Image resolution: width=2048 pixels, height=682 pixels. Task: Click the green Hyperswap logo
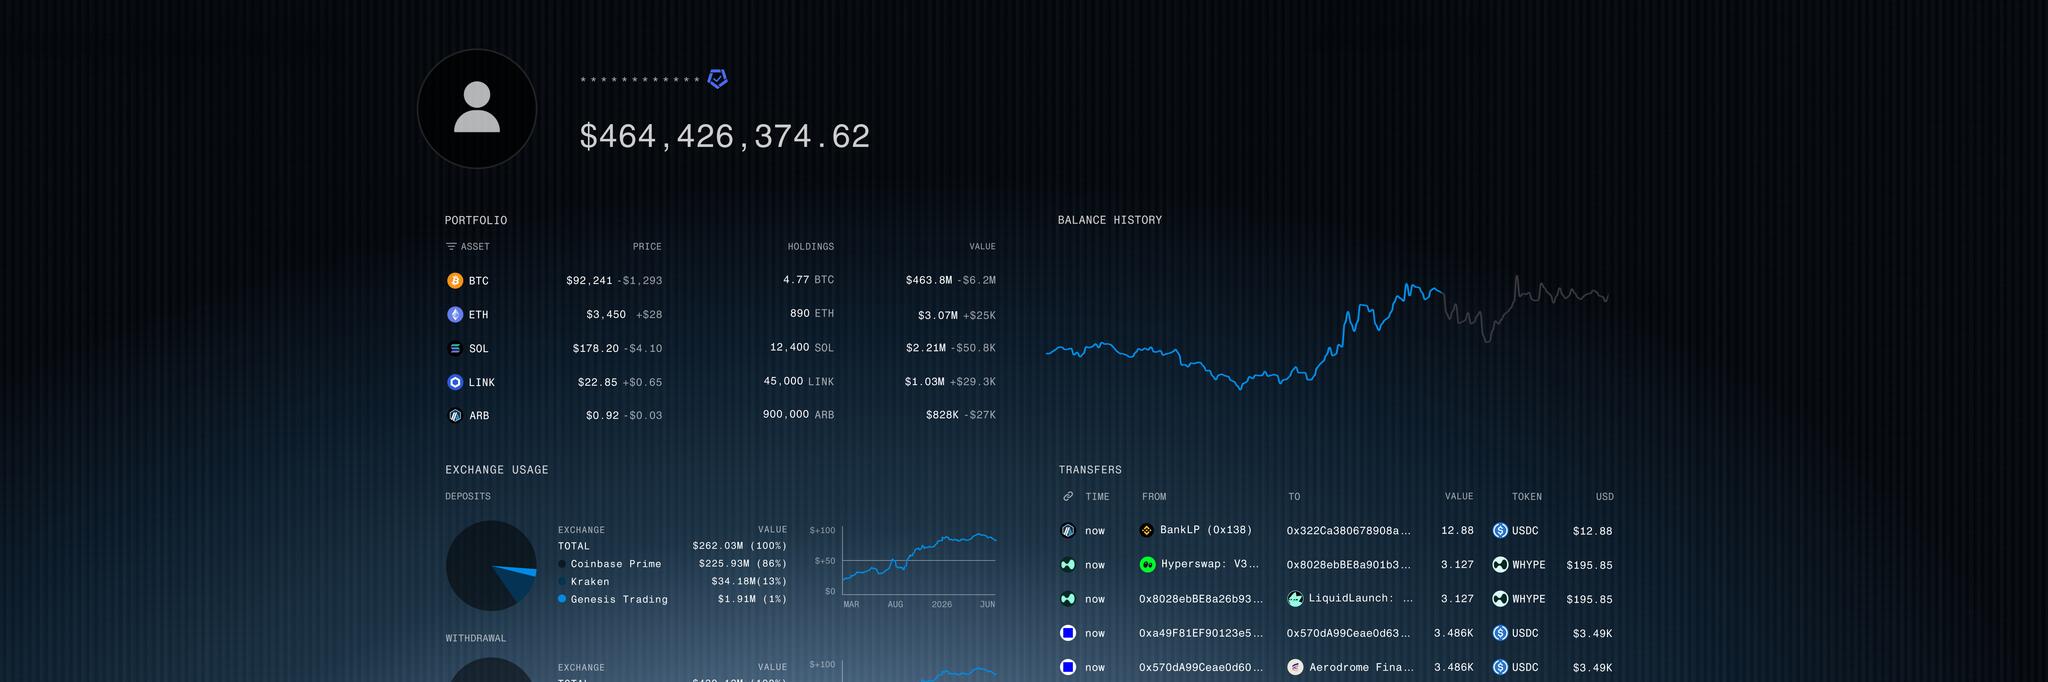click(1148, 565)
